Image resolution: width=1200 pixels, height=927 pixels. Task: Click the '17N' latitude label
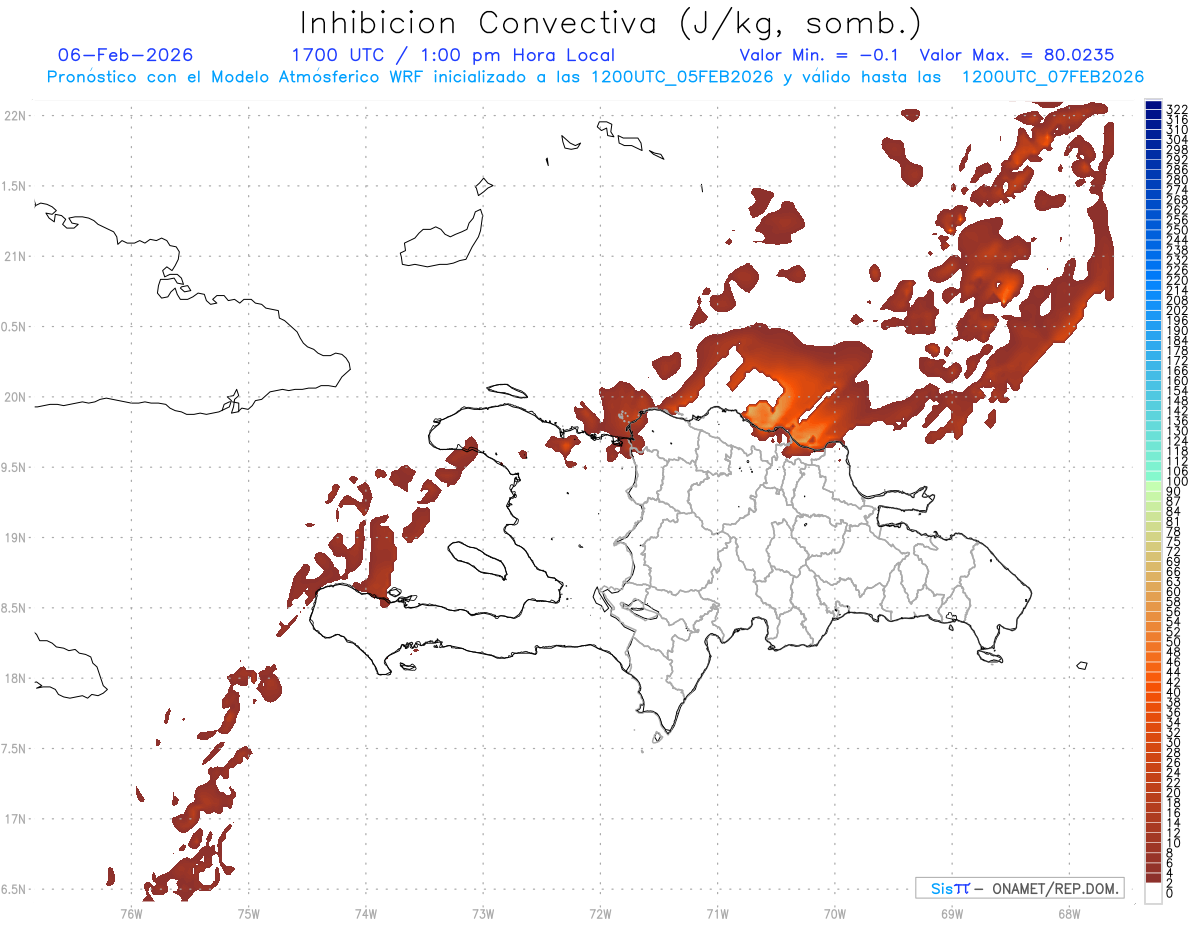point(15,820)
